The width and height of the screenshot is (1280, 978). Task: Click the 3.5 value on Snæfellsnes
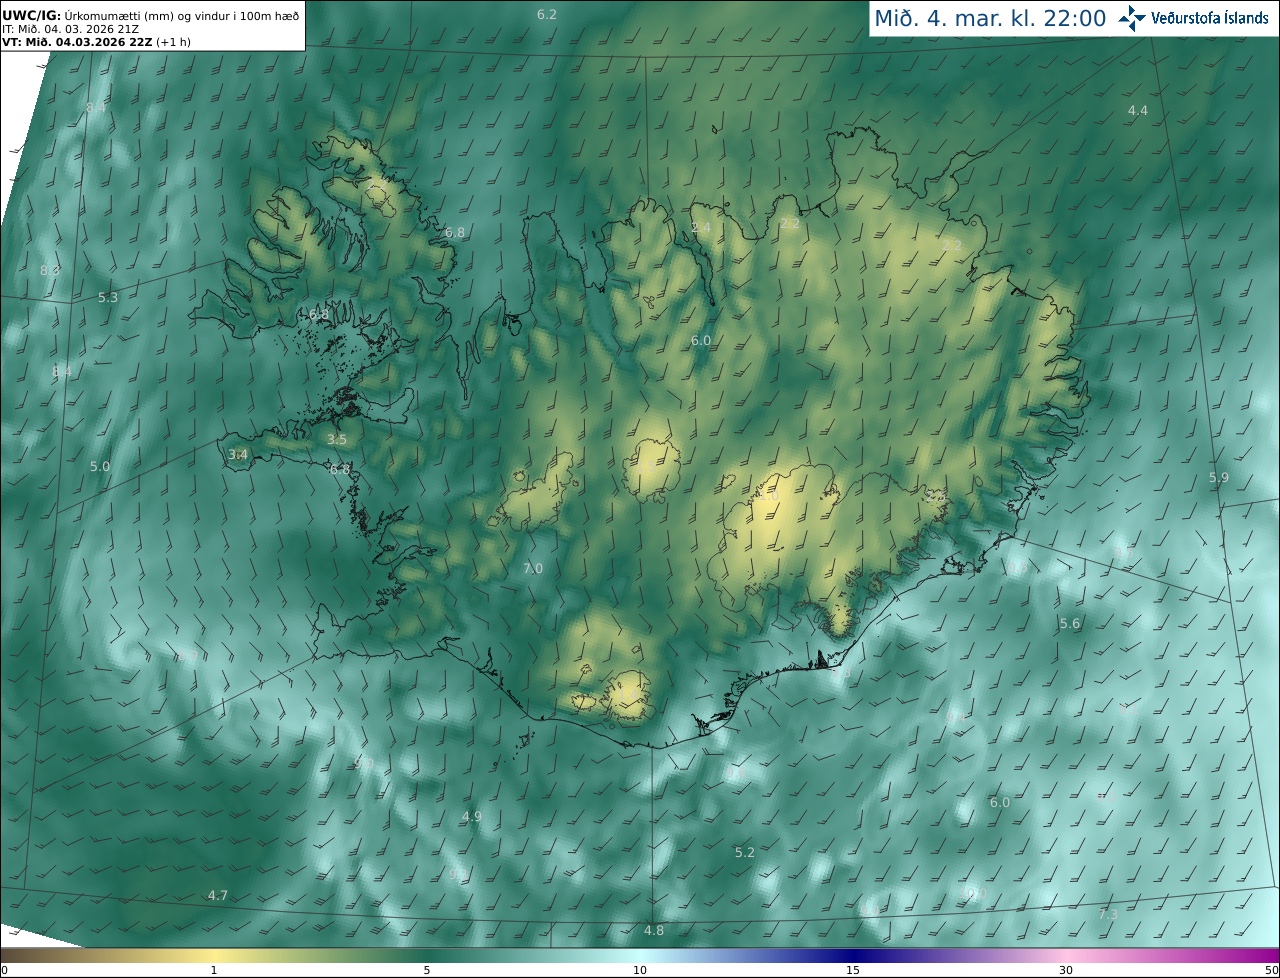point(337,439)
